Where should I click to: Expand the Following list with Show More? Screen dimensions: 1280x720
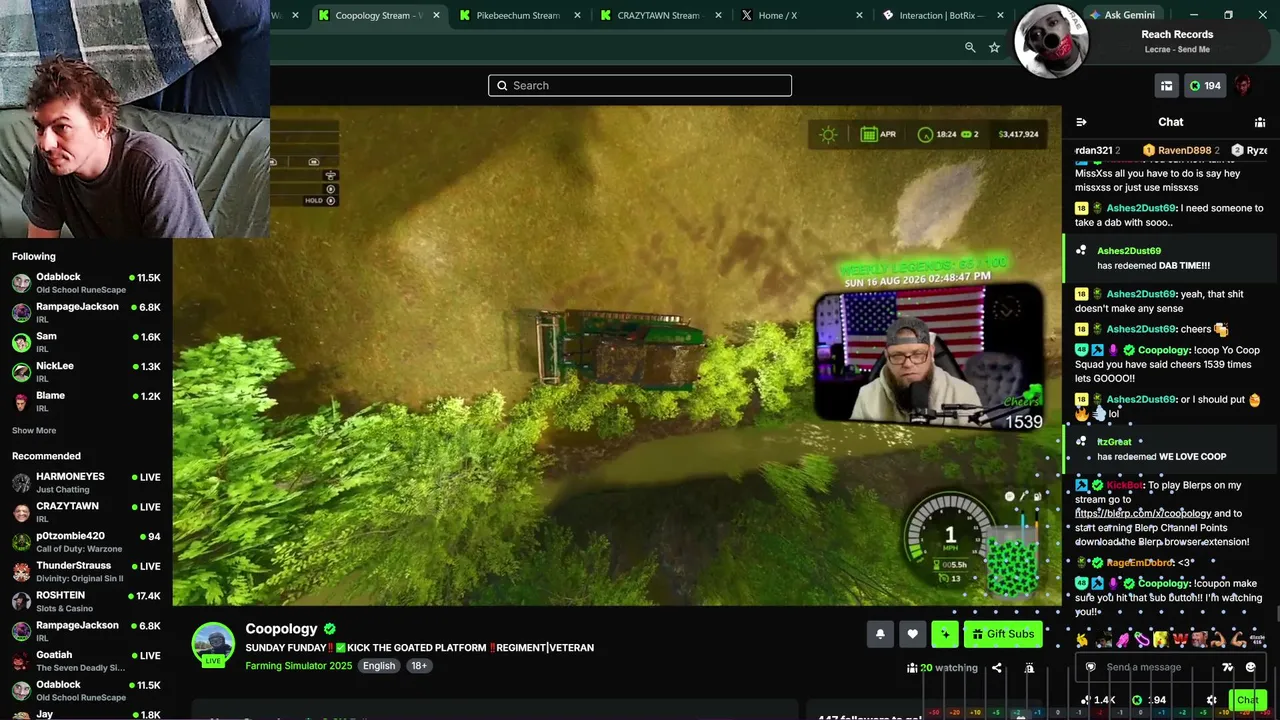[34, 431]
